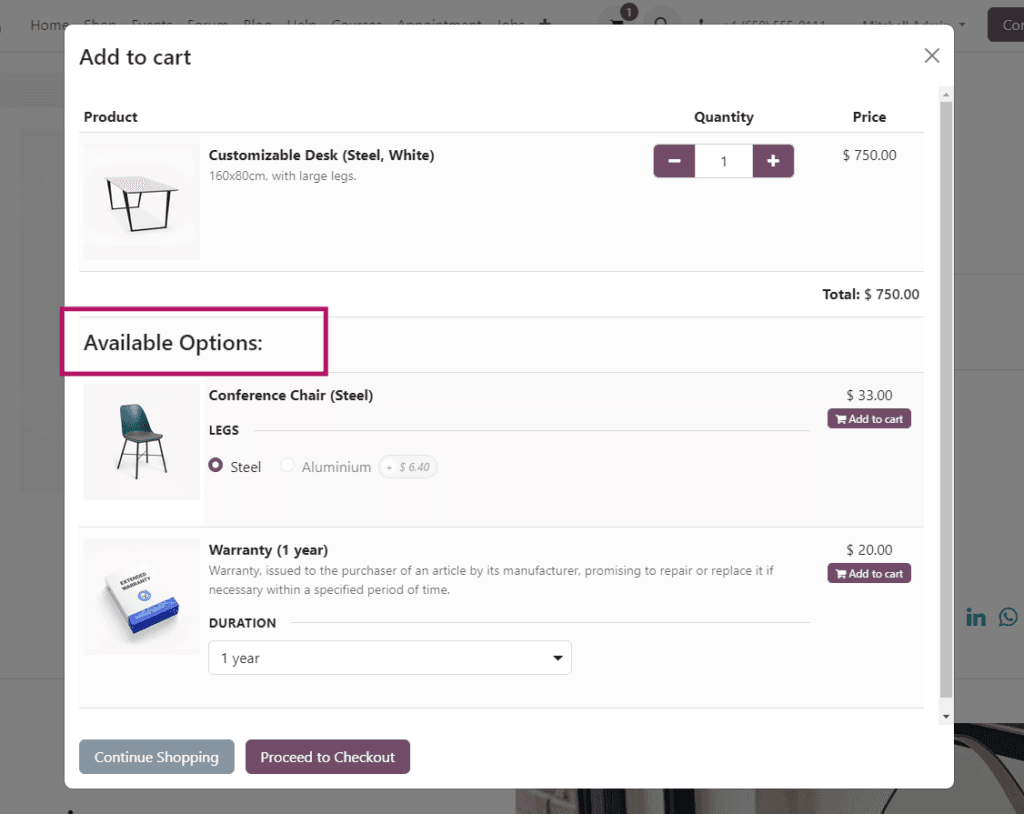1024x814 pixels.
Task: Open the LinkedIn share icon
Action: (x=976, y=617)
